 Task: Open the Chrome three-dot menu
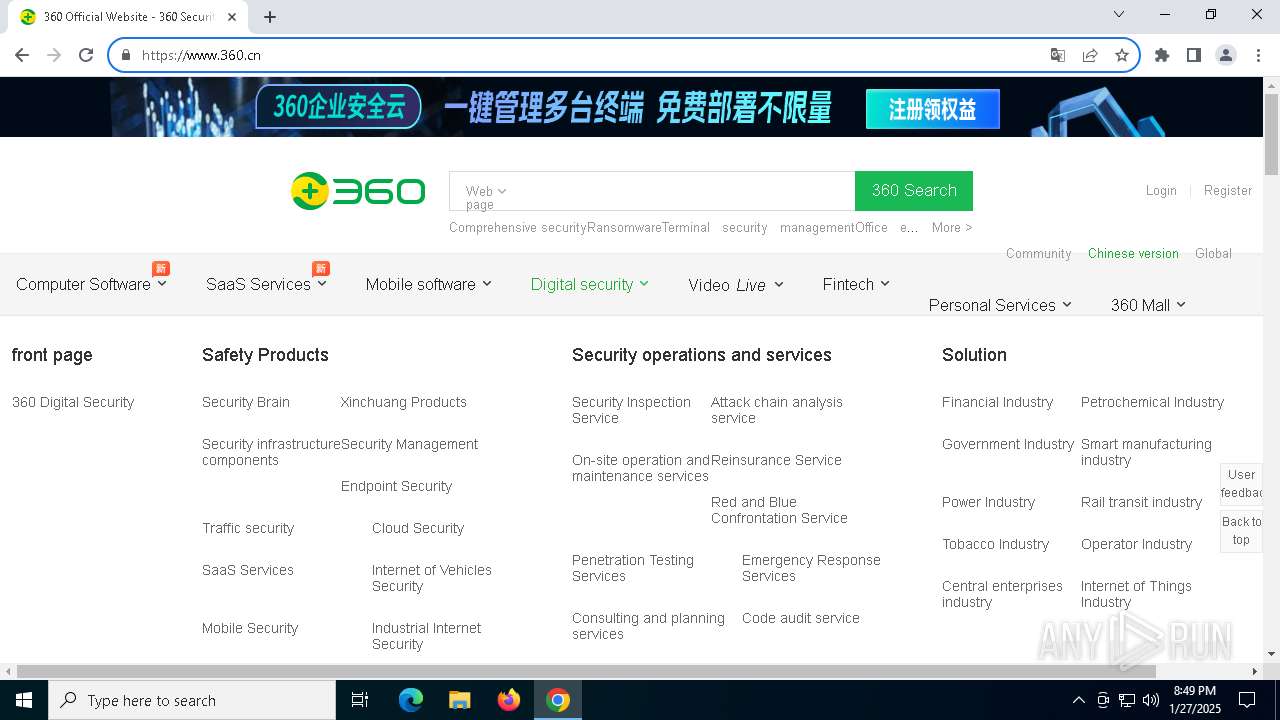click(1258, 55)
